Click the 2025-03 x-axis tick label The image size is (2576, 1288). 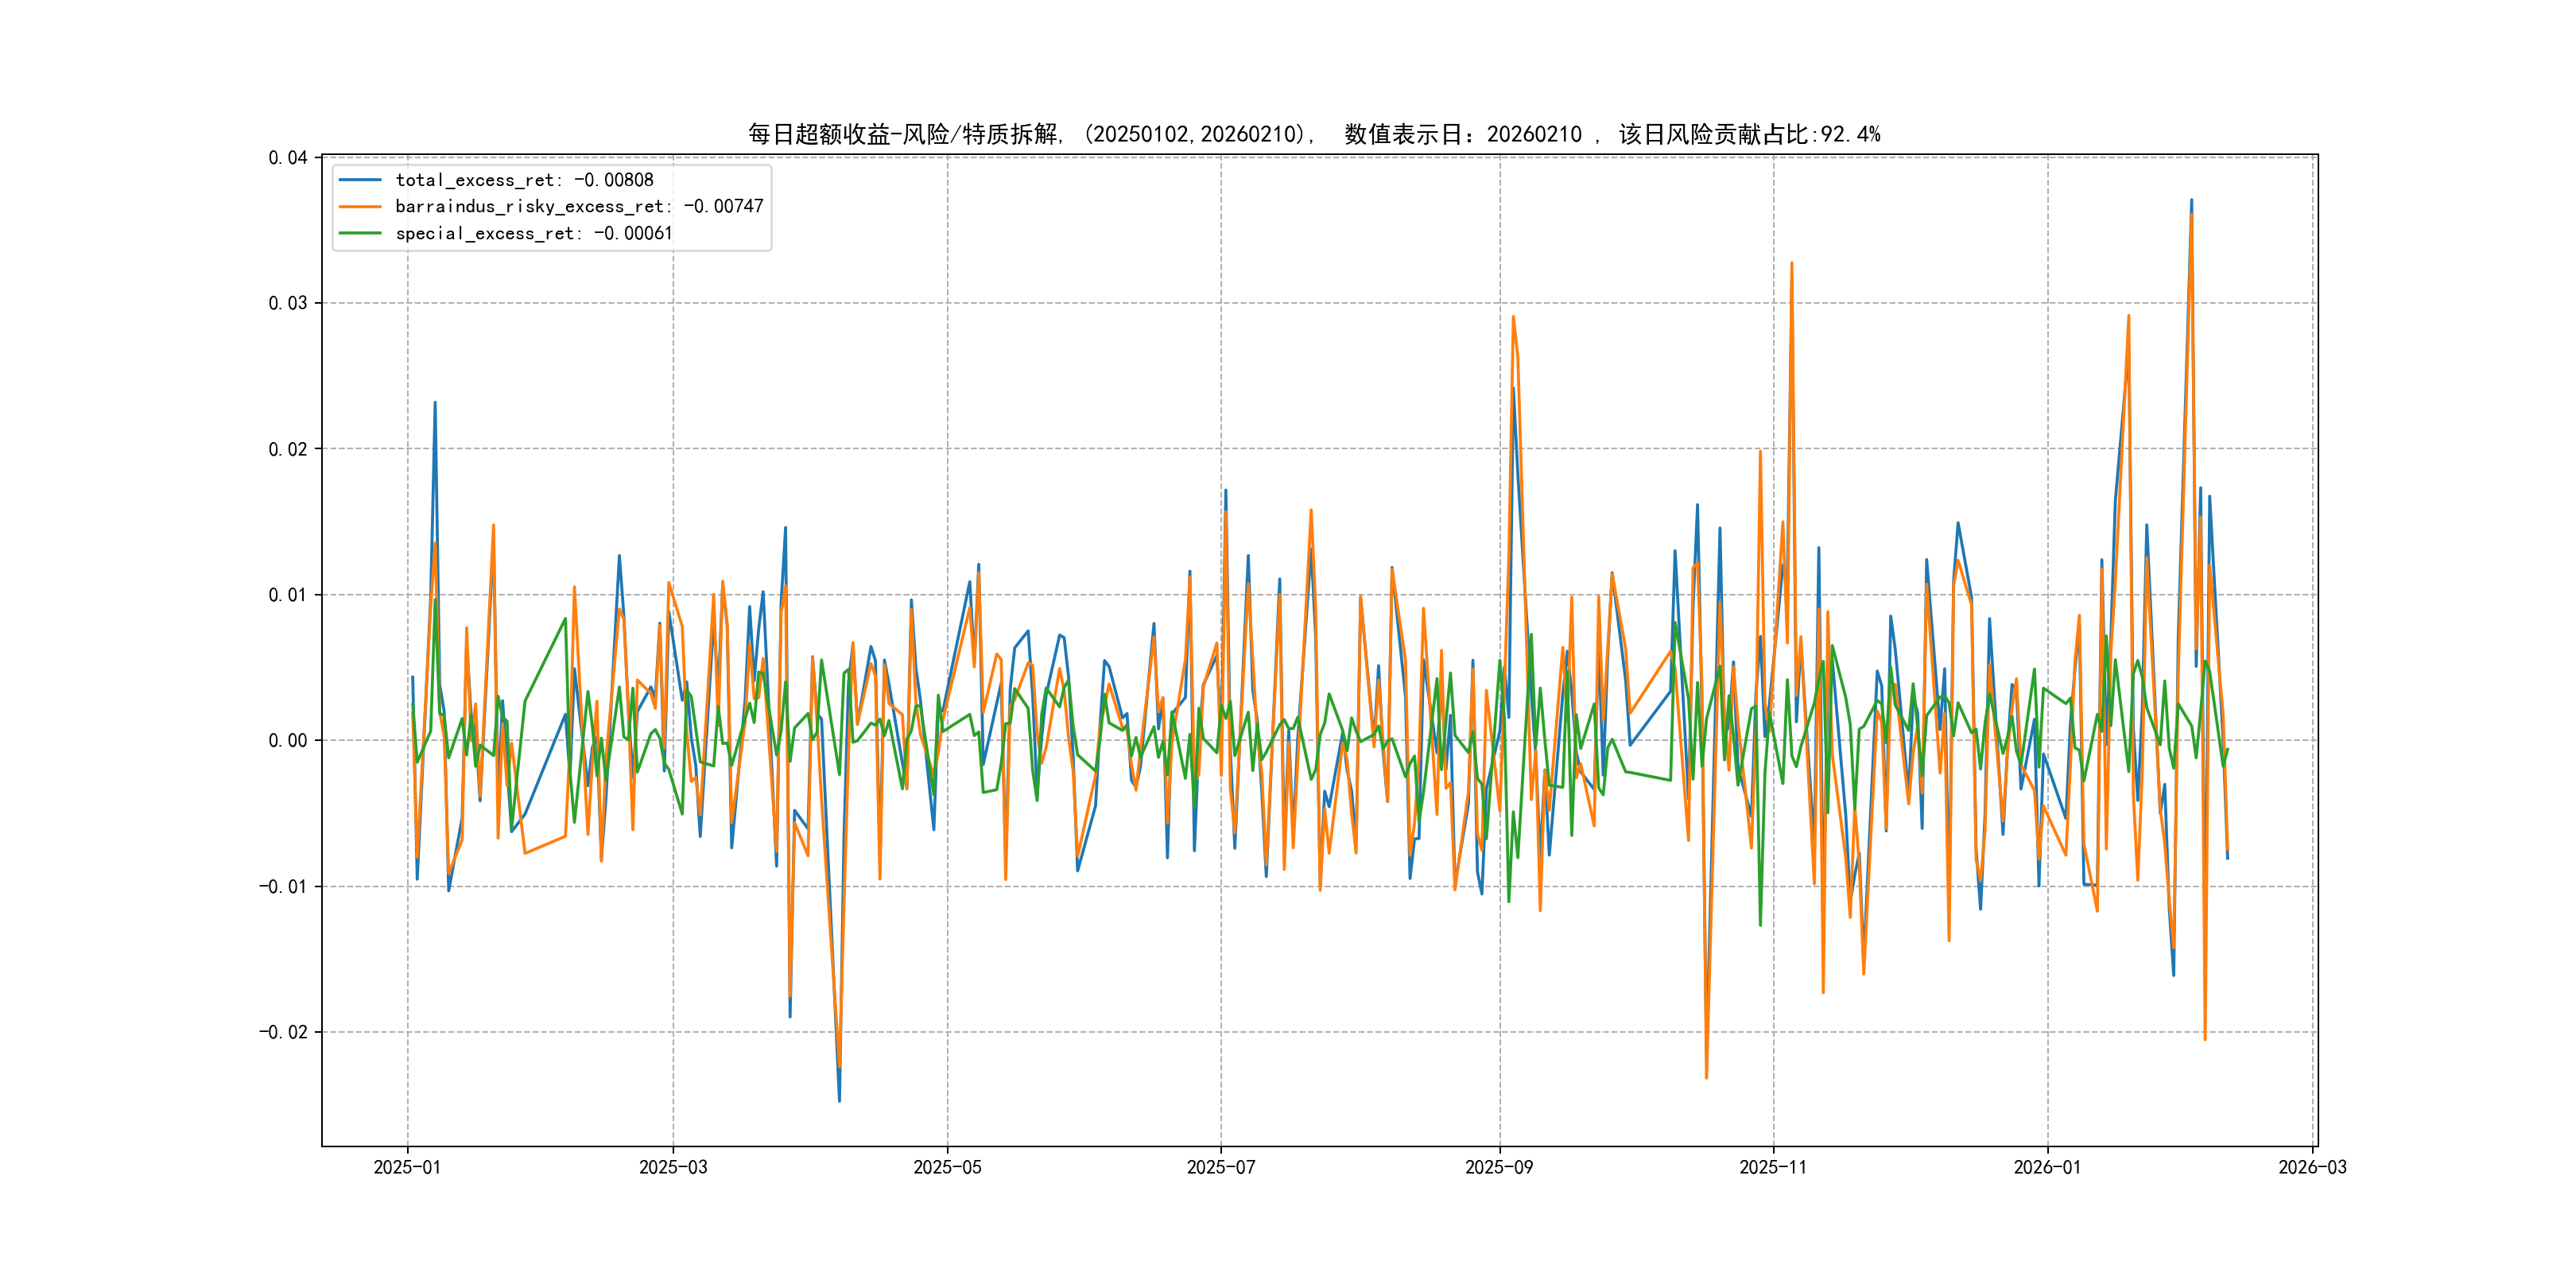673,1167
